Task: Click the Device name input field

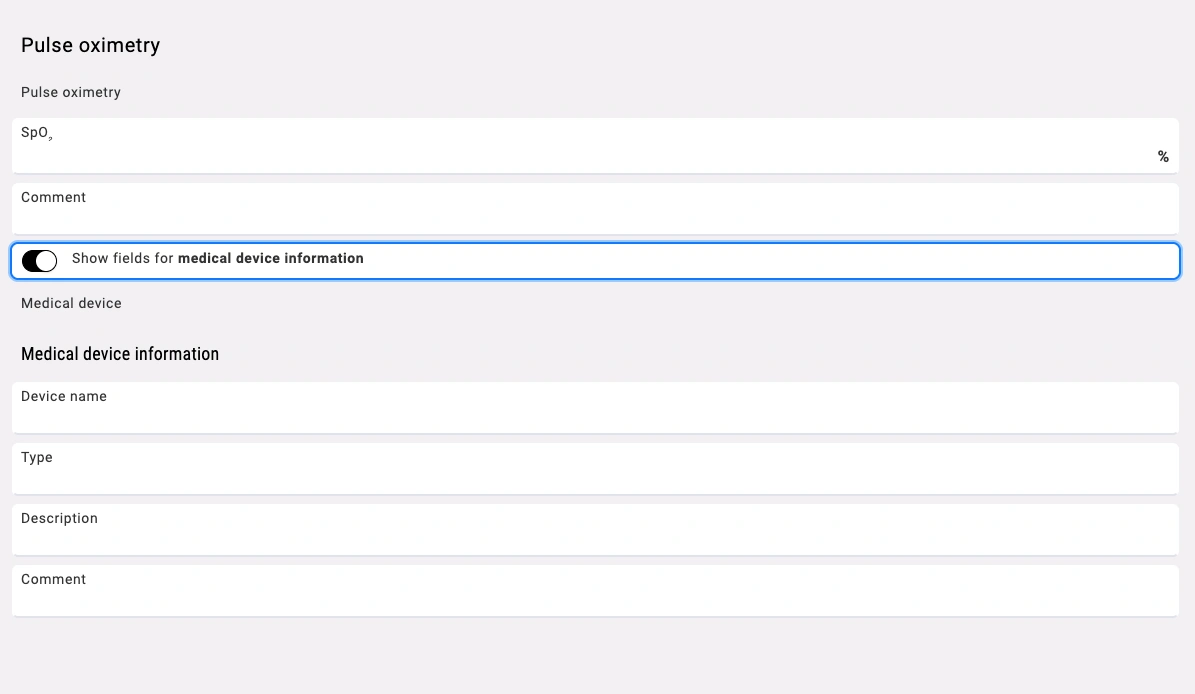Action: click(595, 417)
